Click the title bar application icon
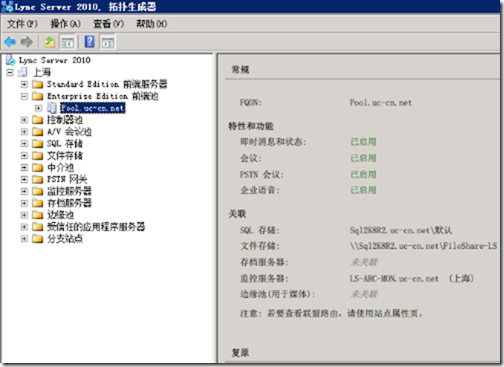 (x=7, y=7)
